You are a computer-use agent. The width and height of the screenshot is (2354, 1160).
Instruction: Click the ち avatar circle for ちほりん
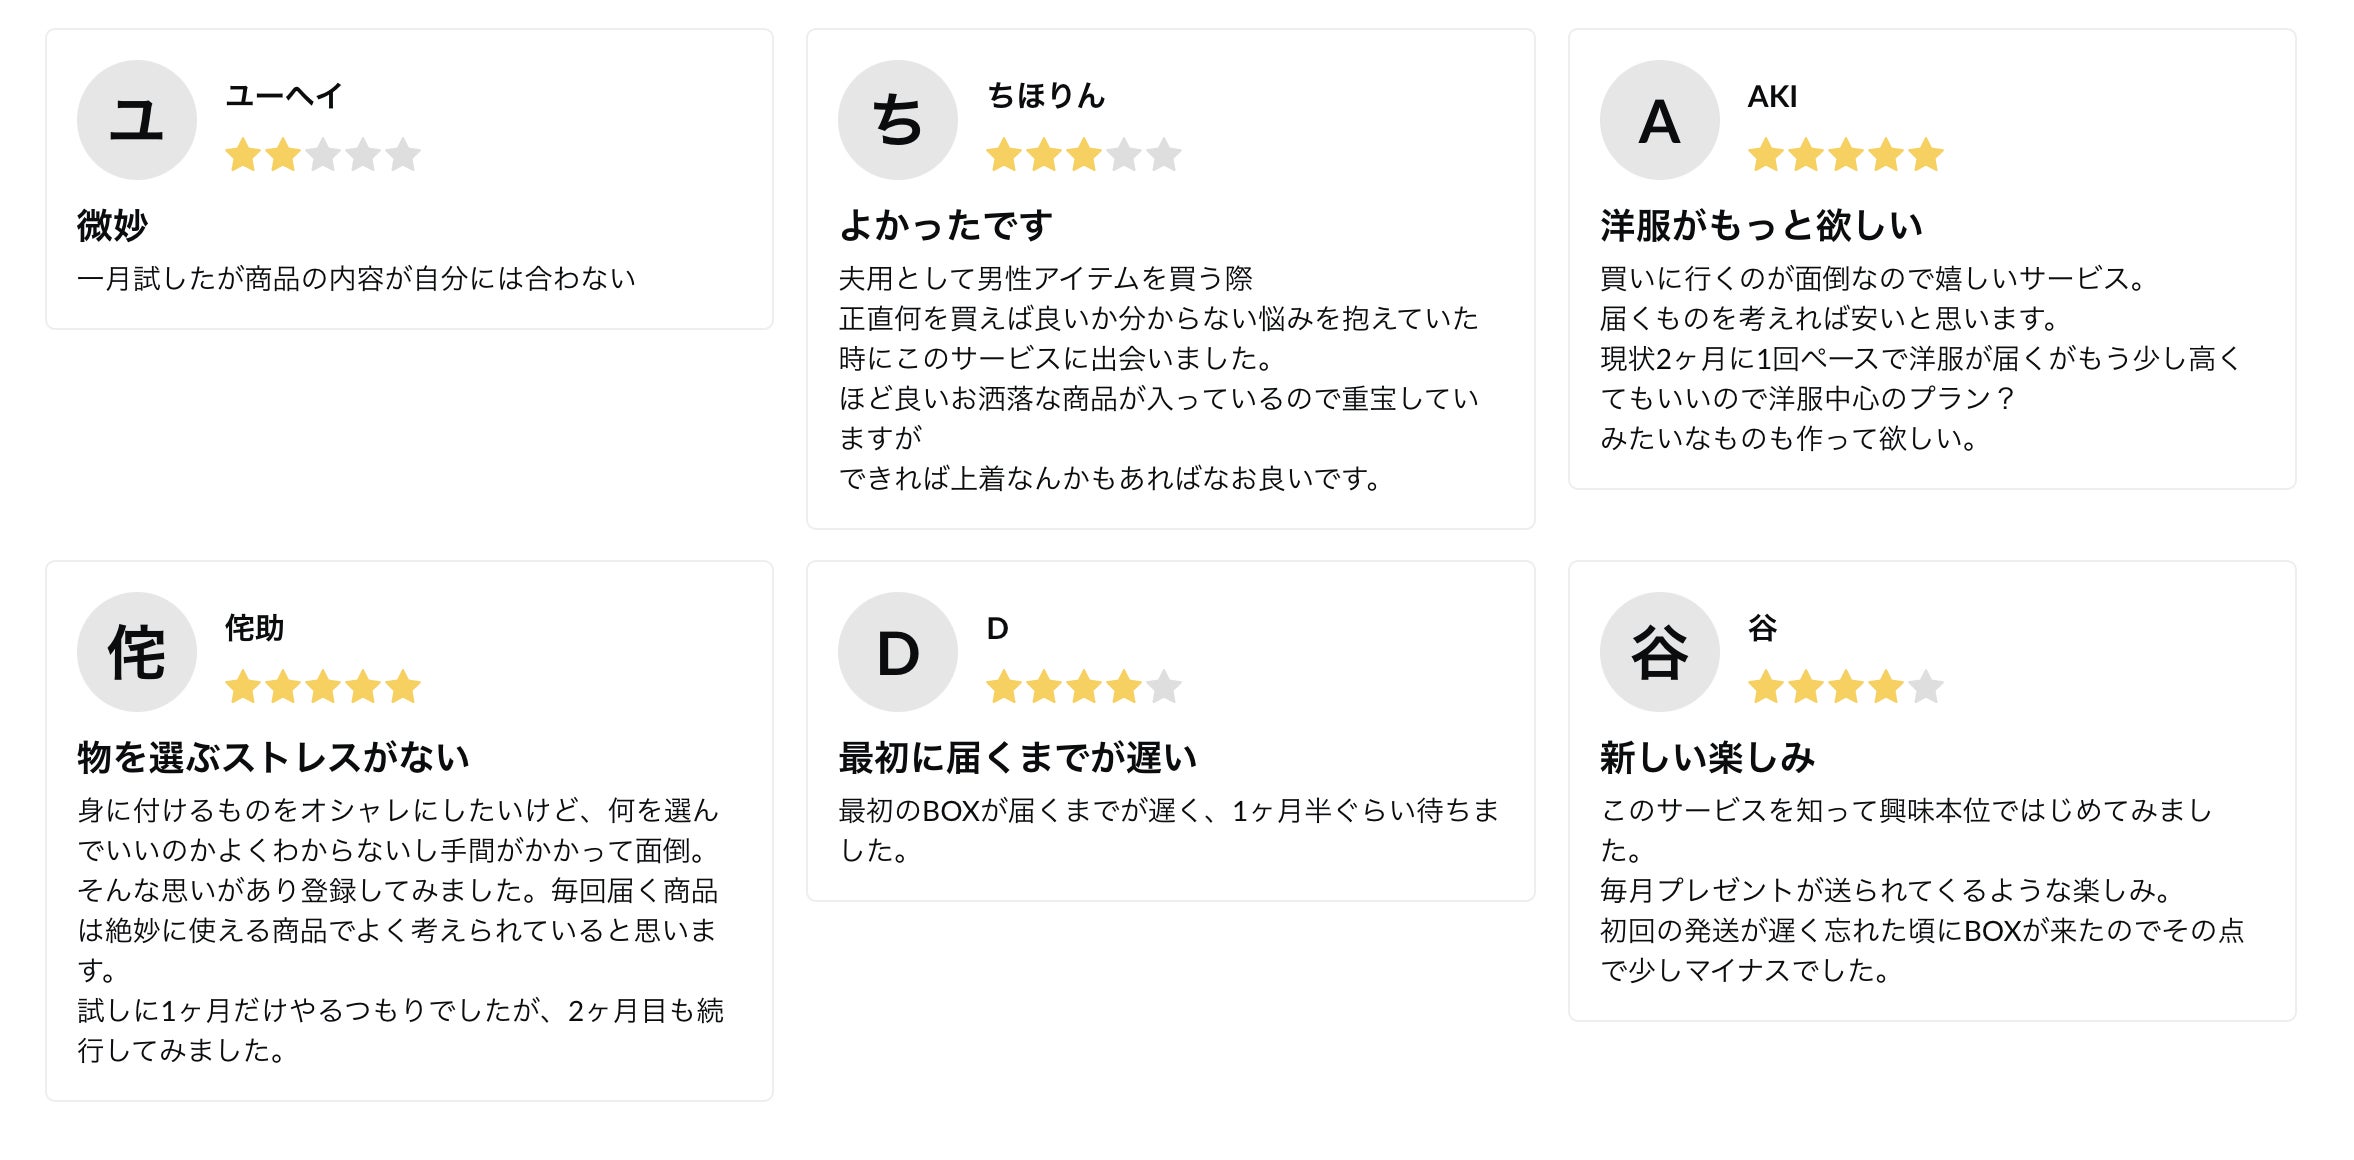[x=898, y=120]
